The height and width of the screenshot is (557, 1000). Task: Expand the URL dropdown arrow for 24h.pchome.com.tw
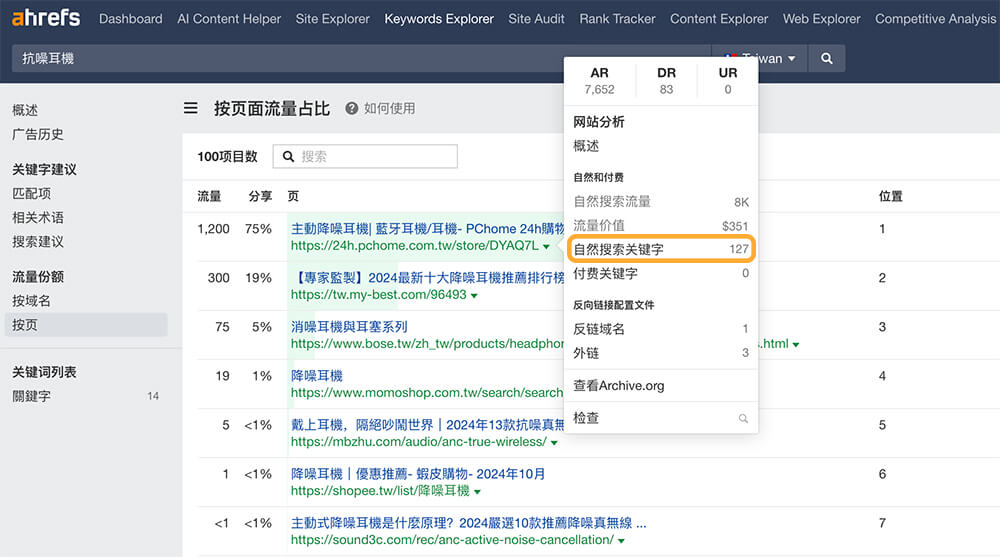[547, 246]
